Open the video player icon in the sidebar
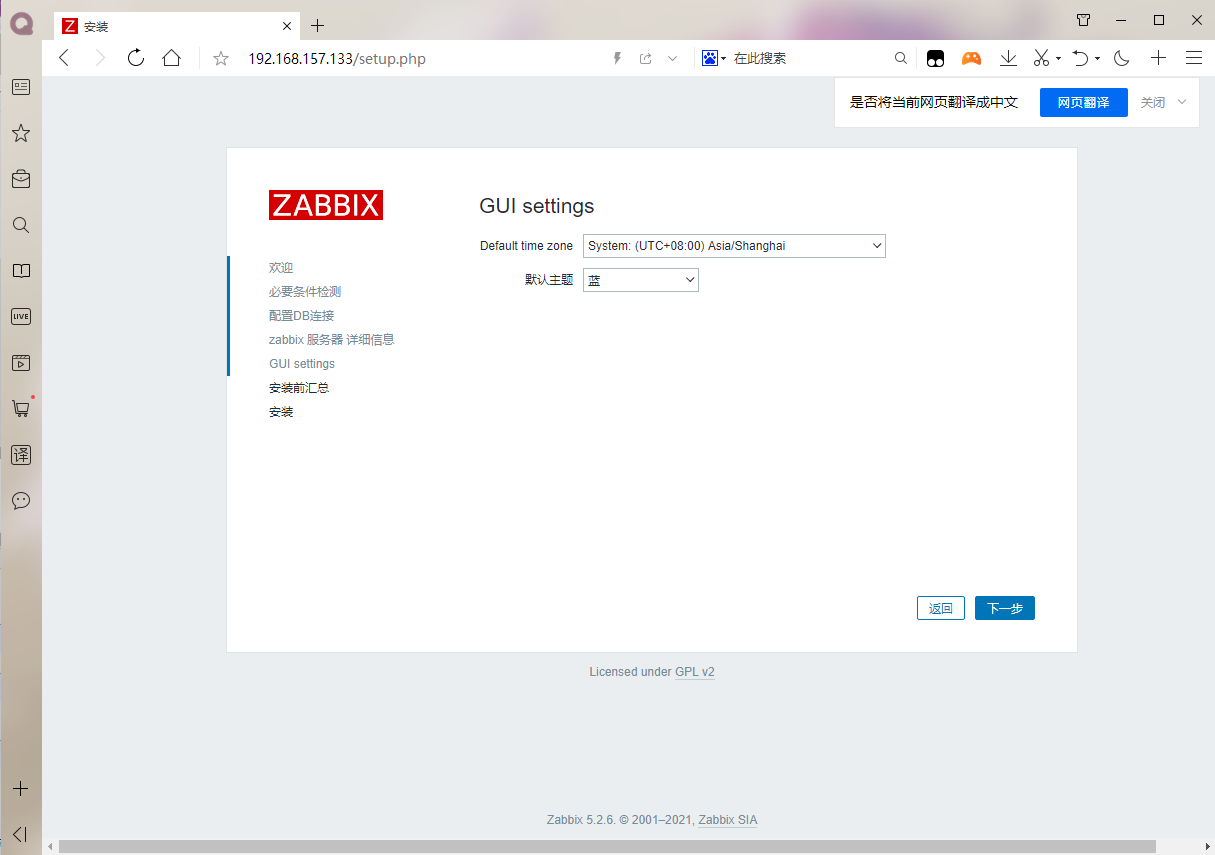 (x=21, y=363)
